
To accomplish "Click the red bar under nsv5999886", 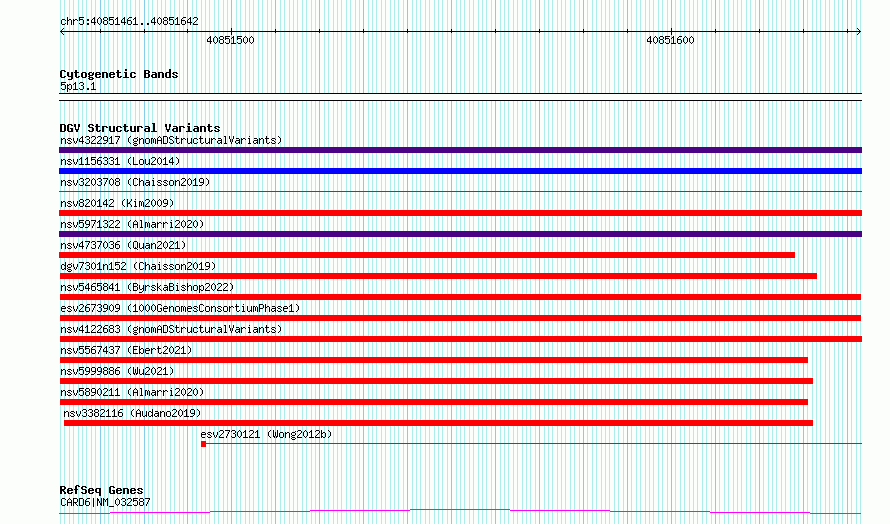I will pyautogui.click(x=436, y=381).
